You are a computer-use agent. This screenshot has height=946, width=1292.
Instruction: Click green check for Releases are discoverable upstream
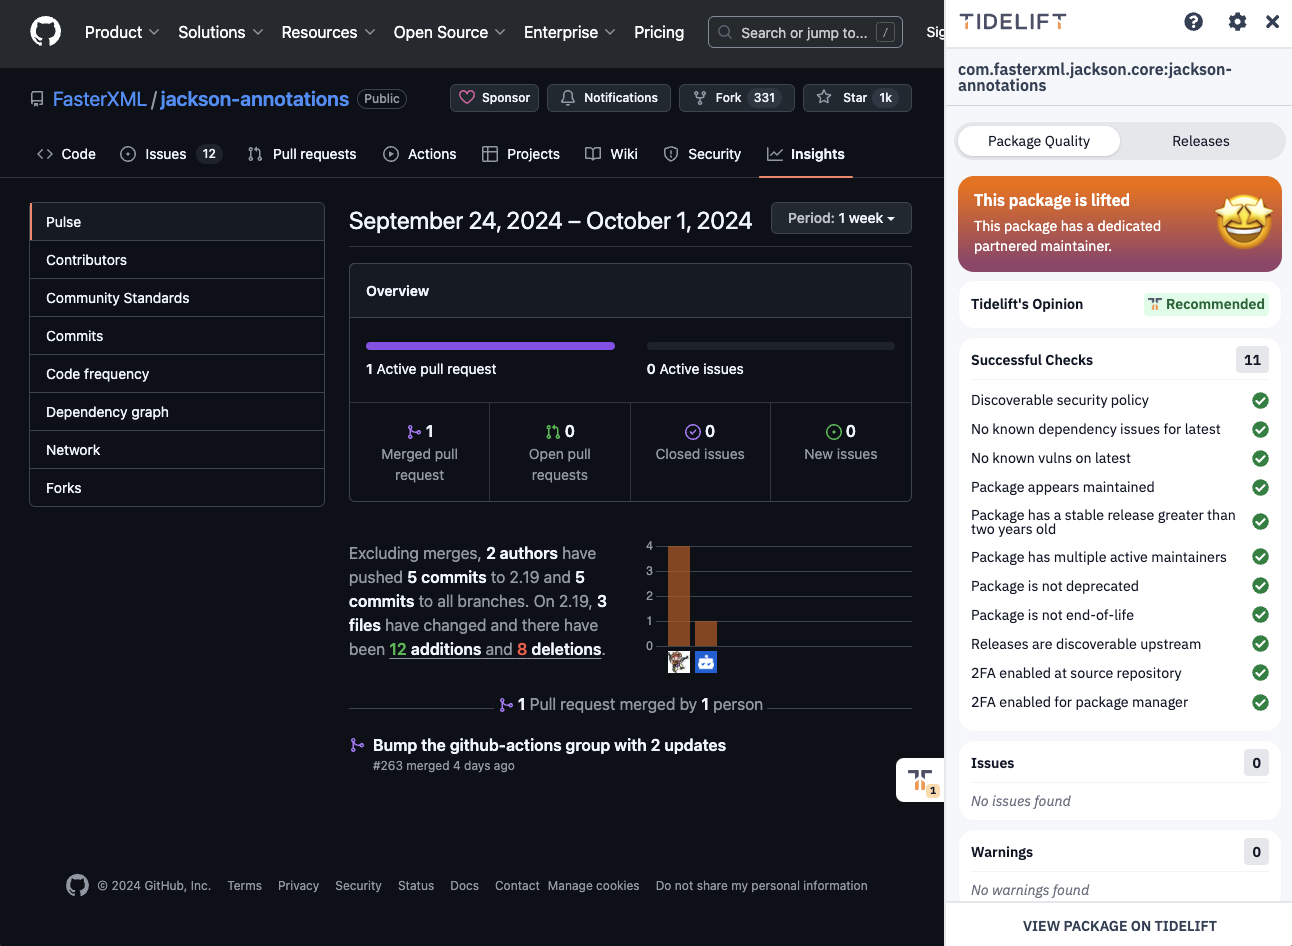(x=1260, y=644)
